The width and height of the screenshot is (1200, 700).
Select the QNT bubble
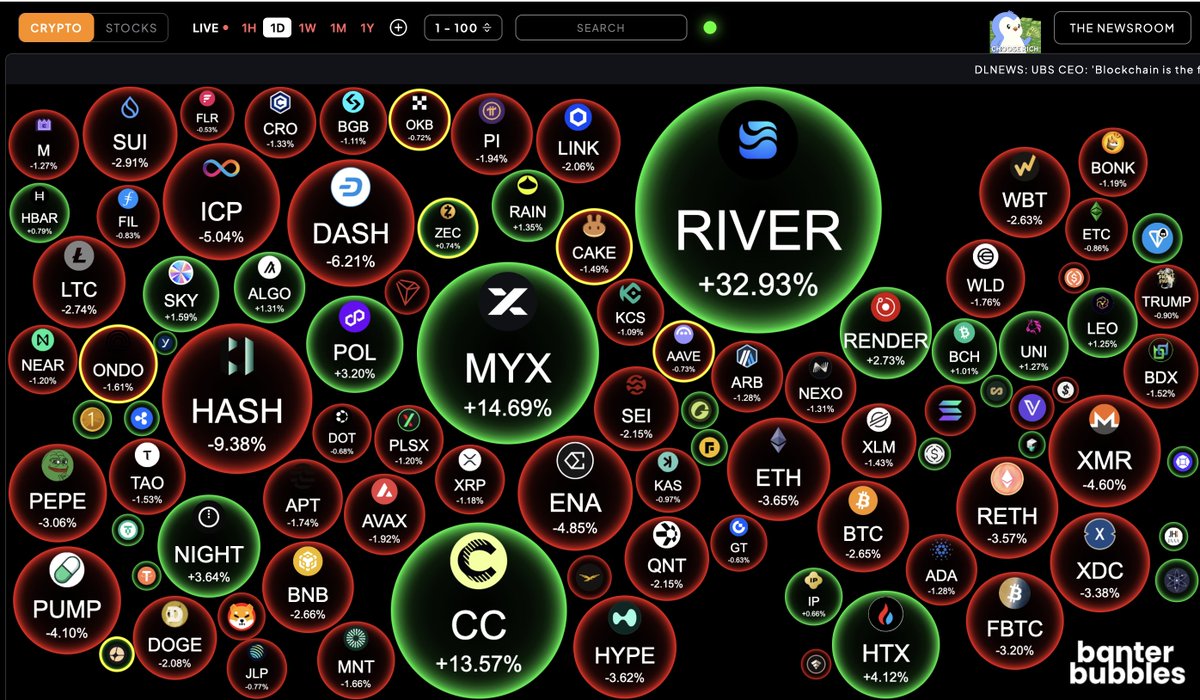point(667,557)
